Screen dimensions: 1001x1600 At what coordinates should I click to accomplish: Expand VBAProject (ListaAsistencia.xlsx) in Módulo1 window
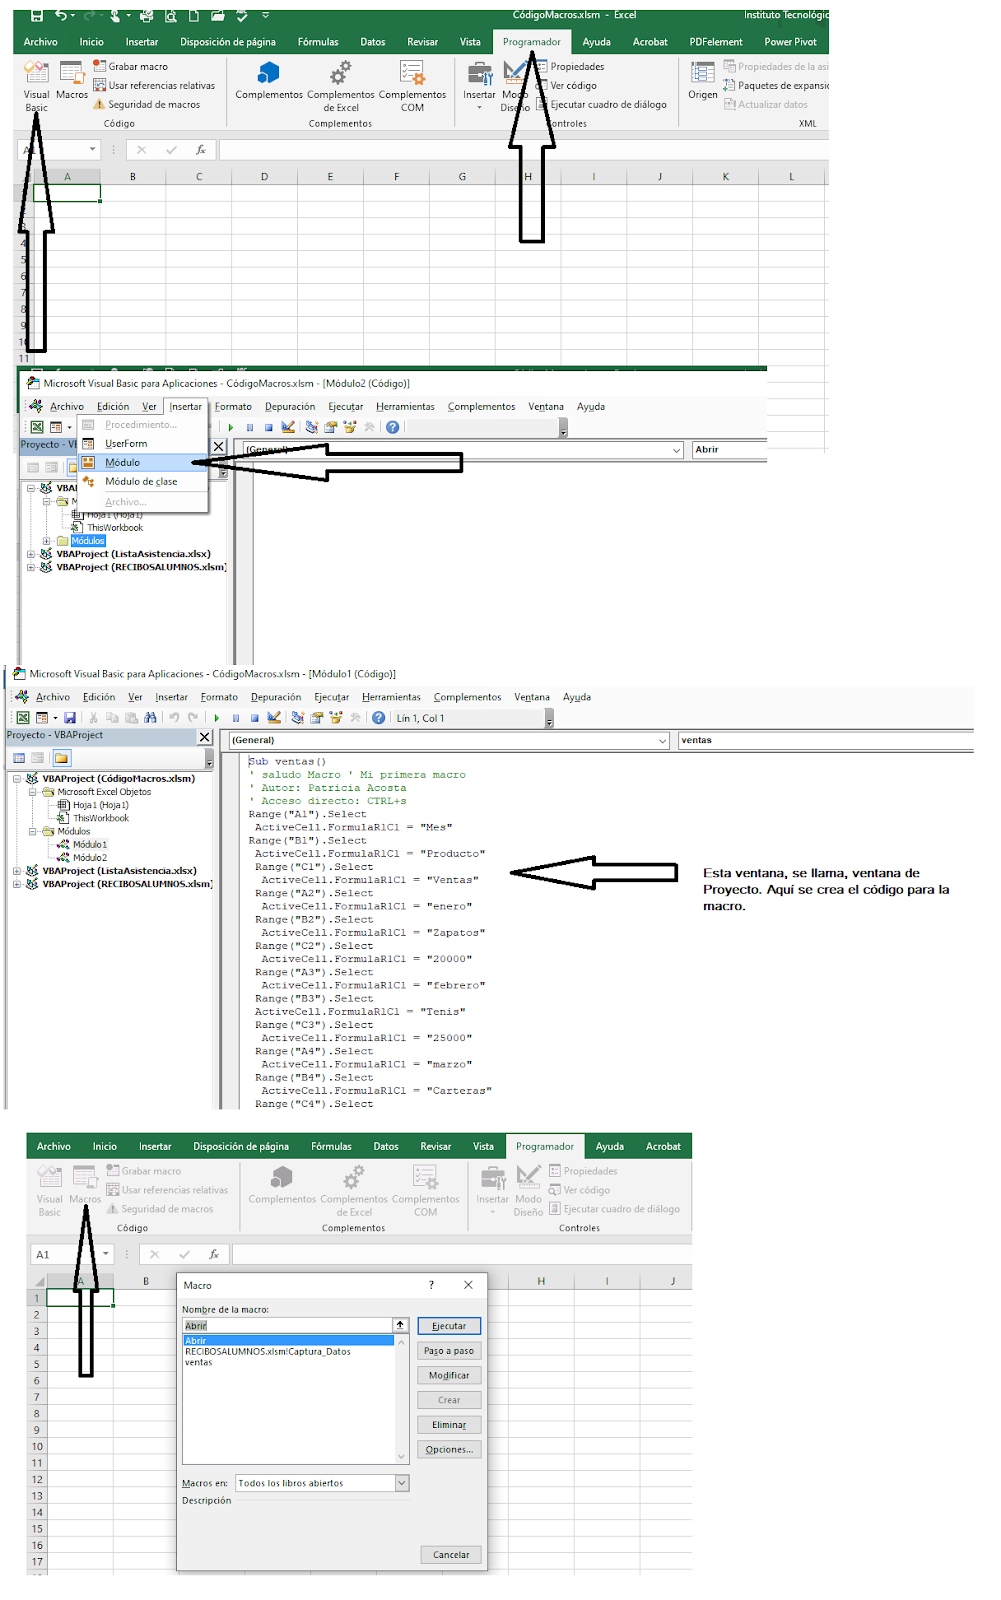click(17, 871)
